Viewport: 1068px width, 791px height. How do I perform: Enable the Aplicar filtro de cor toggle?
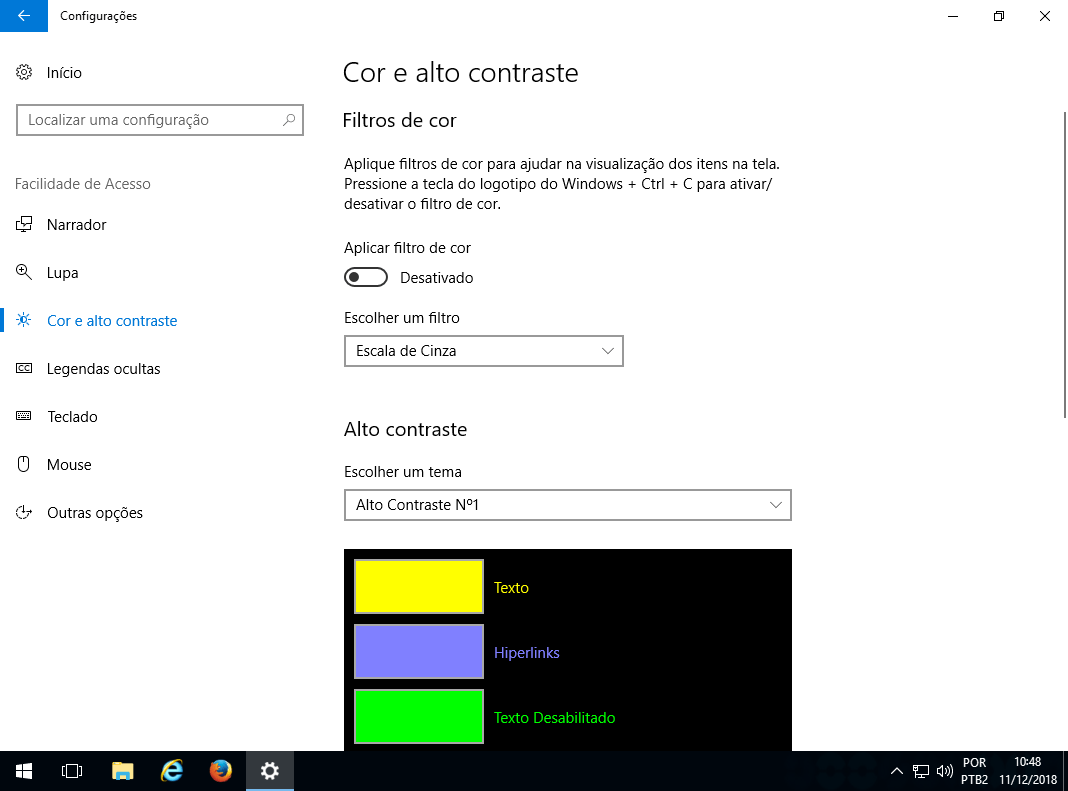[x=365, y=277]
